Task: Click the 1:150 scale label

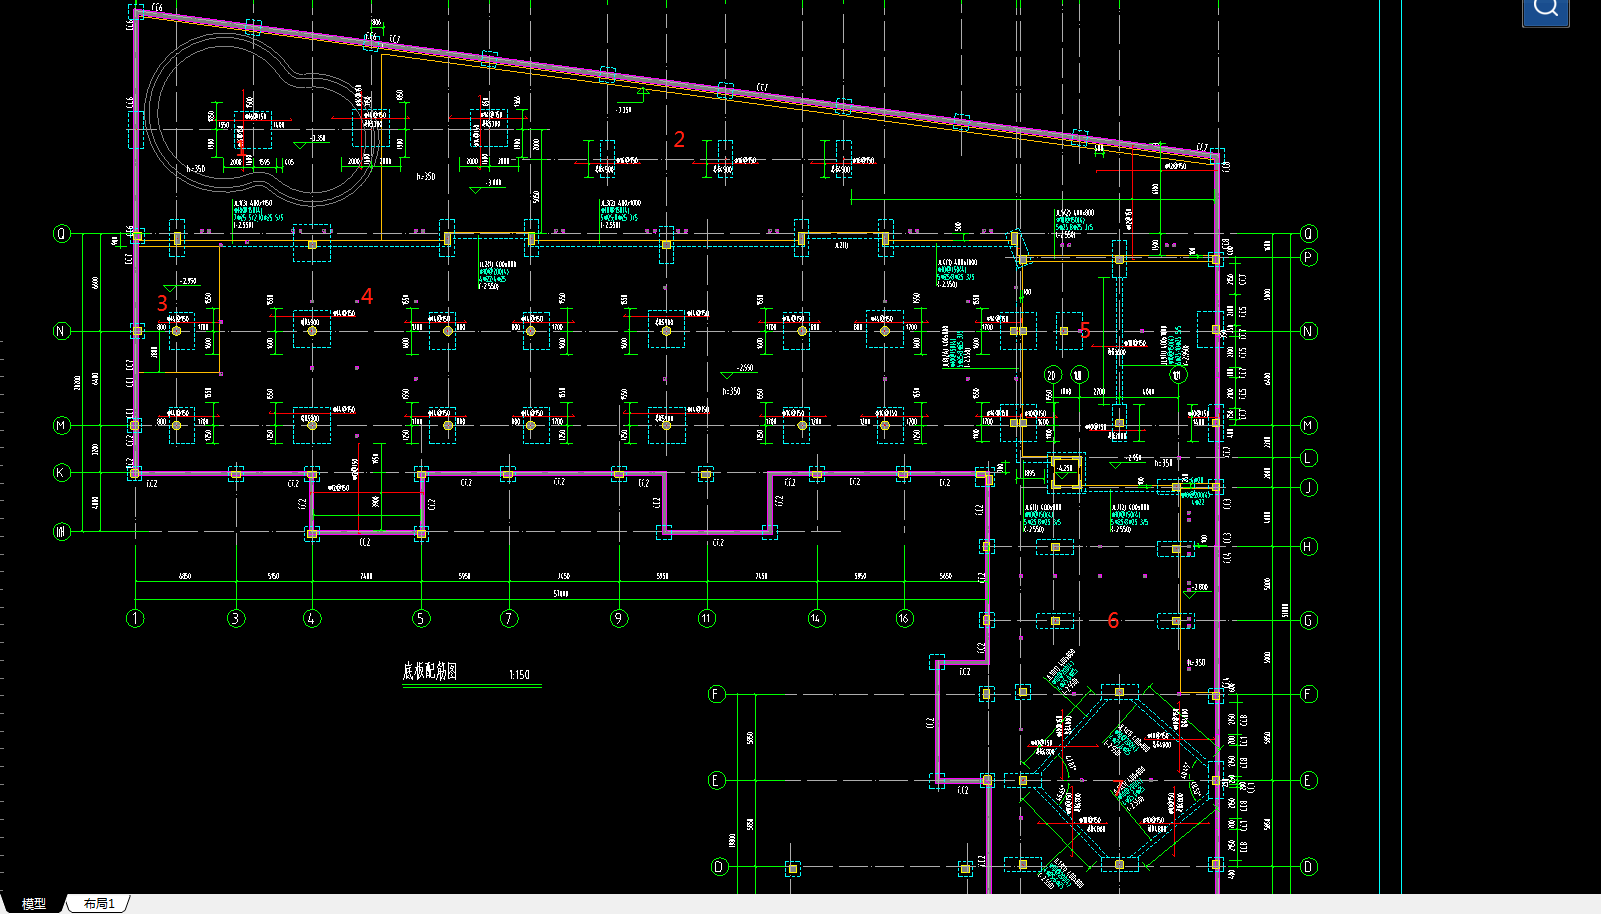Action: (519, 675)
